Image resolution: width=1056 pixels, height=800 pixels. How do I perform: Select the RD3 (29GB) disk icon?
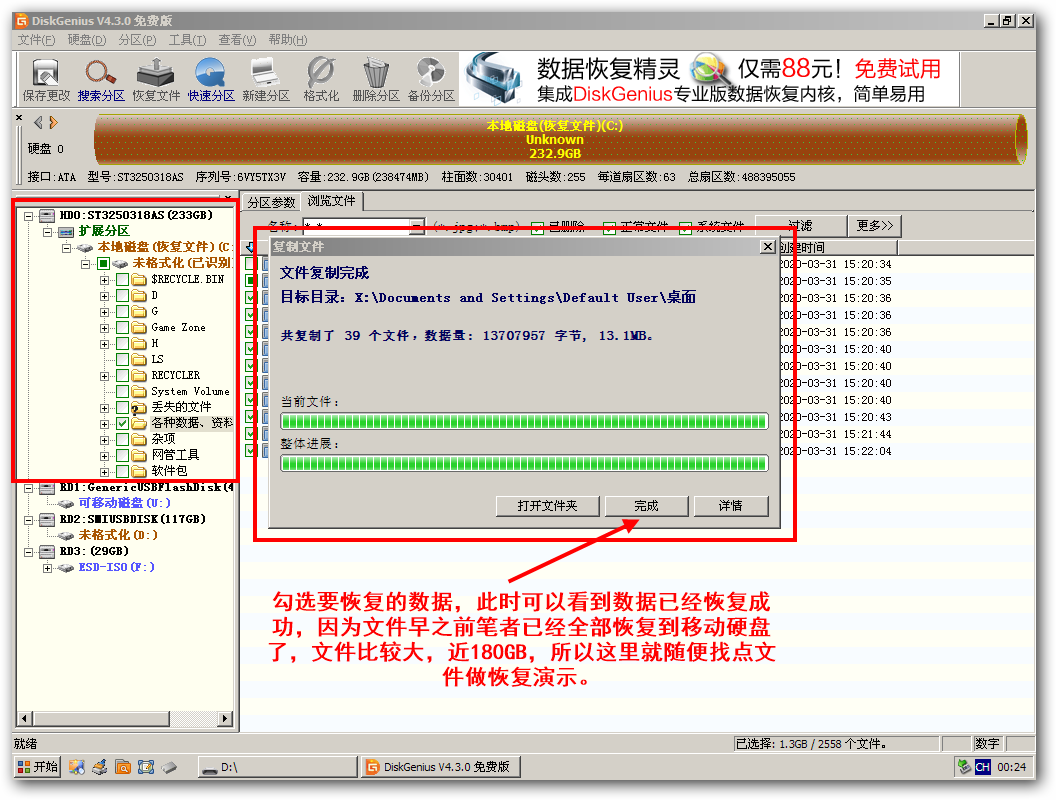46,552
